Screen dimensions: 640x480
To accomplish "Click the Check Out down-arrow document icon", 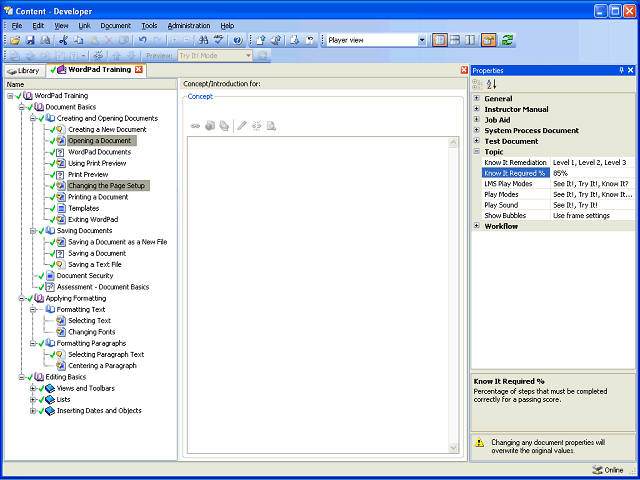I will (x=295, y=40).
